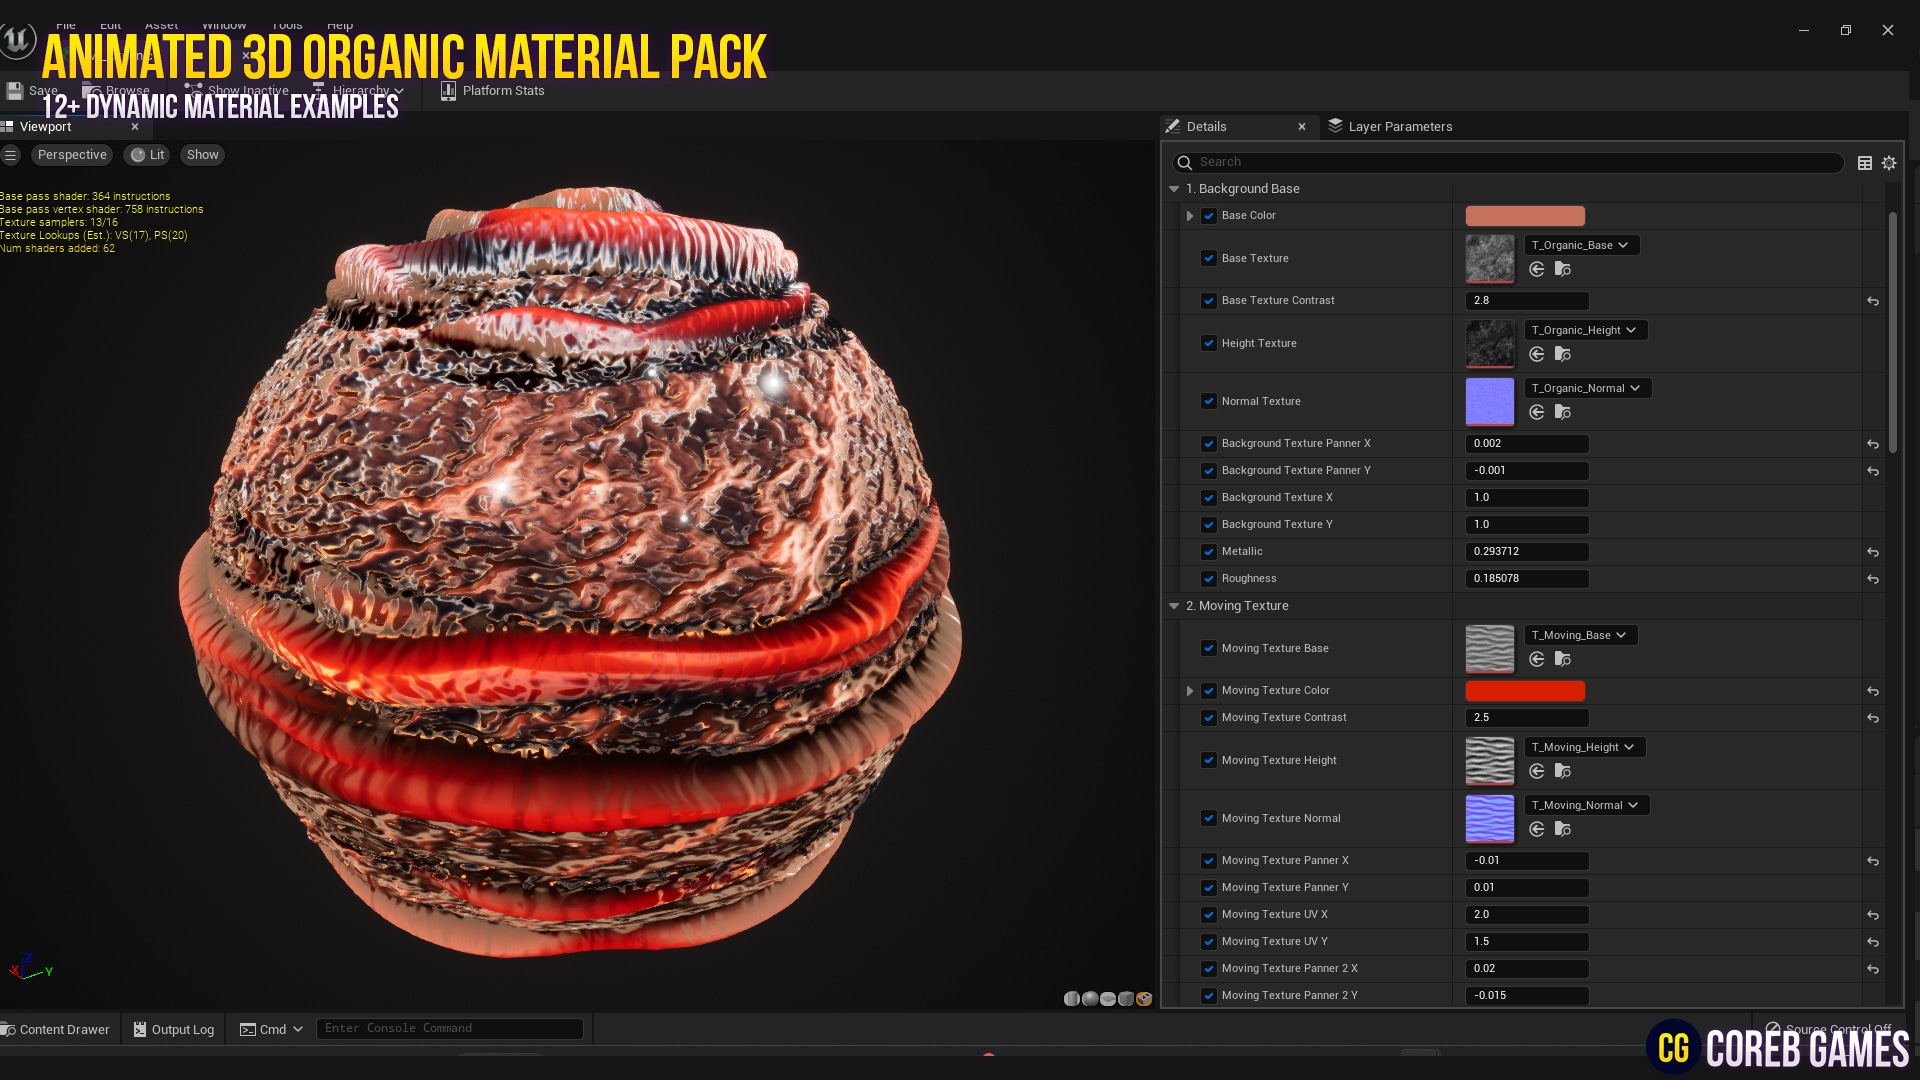Viewport: 1920px width, 1080px height.
Task: Click the Moving Texture Color red swatch
Action: point(1524,691)
